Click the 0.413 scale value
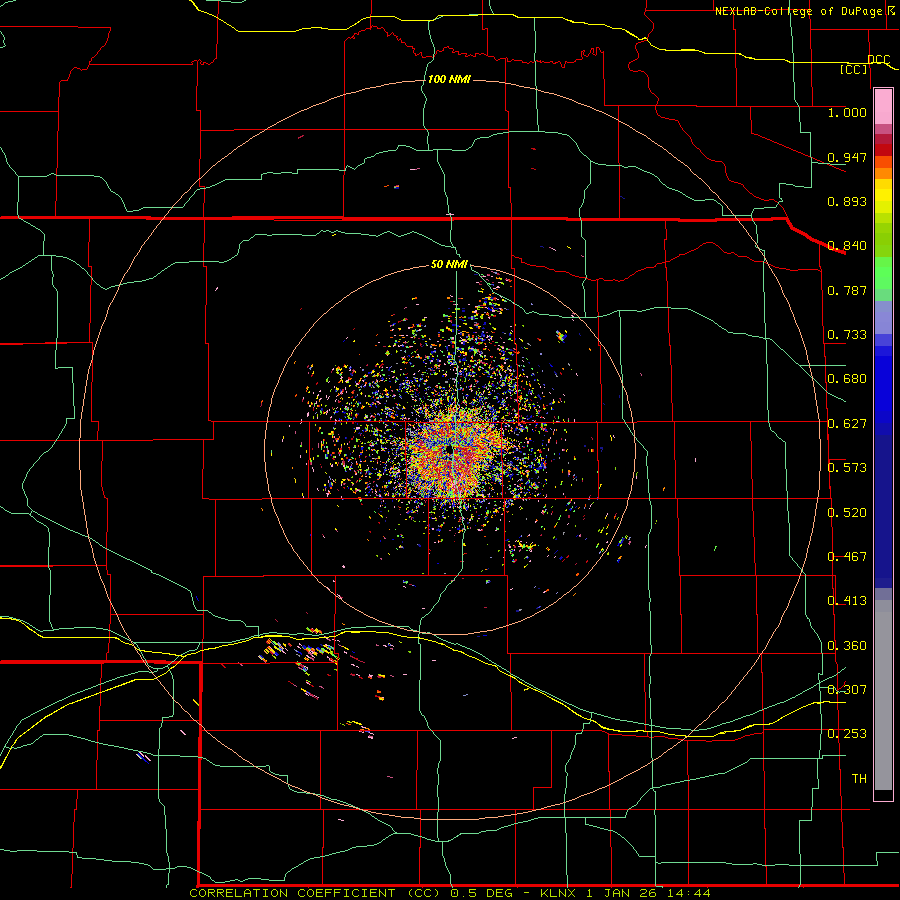This screenshot has width=900, height=900. click(x=847, y=601)
